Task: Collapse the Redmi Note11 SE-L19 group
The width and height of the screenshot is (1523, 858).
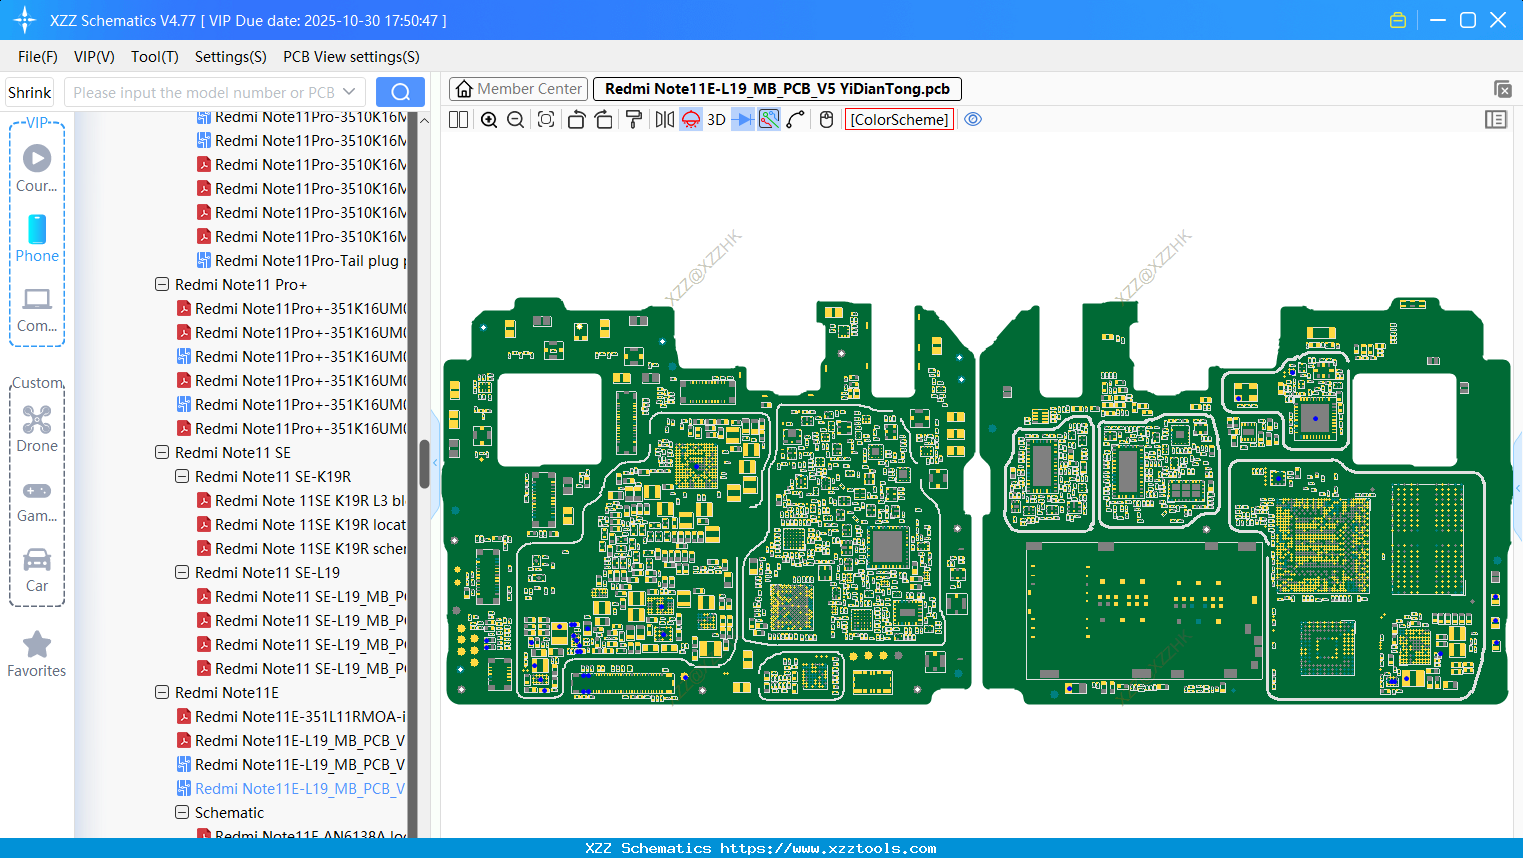Action: click(x=181, y=572)
